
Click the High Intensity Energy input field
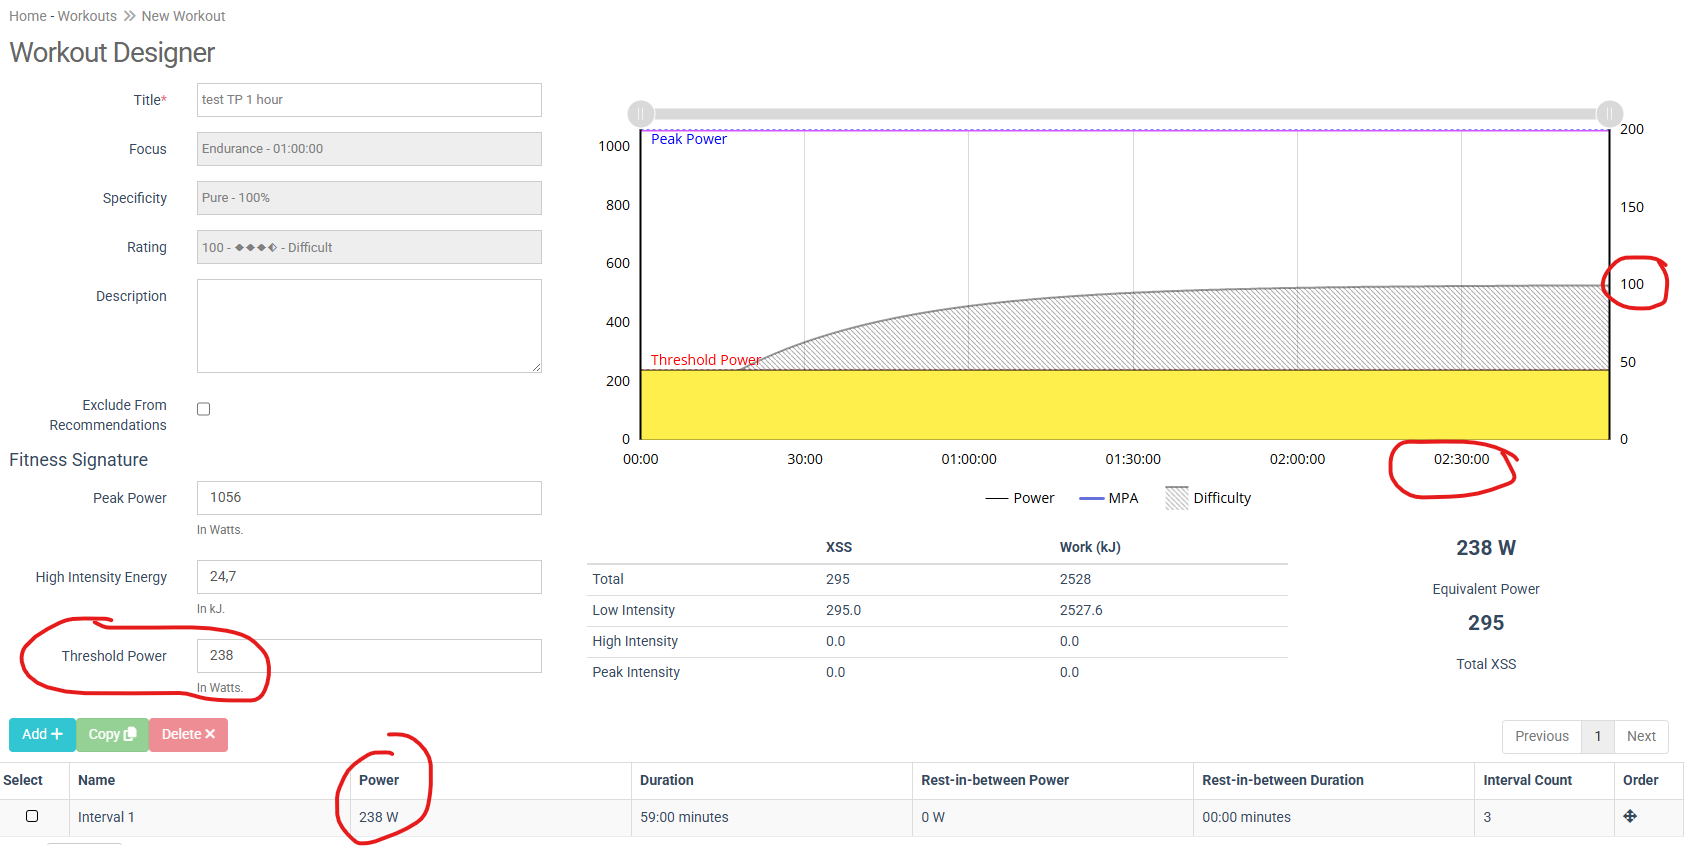[x=369, y=577]
